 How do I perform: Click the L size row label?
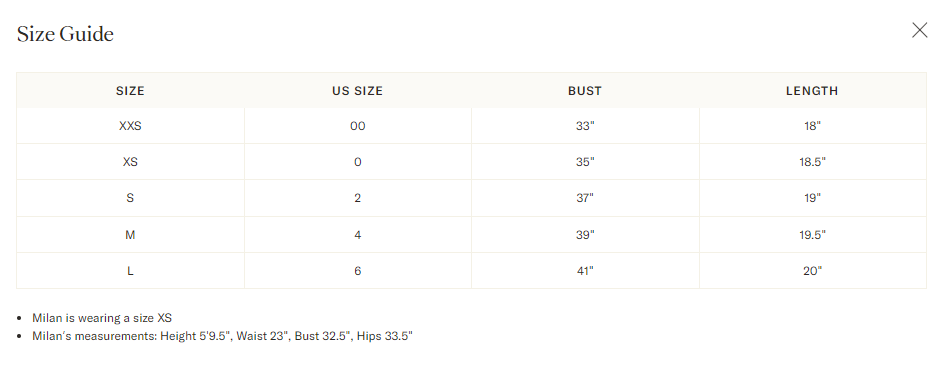pos(130,271)
